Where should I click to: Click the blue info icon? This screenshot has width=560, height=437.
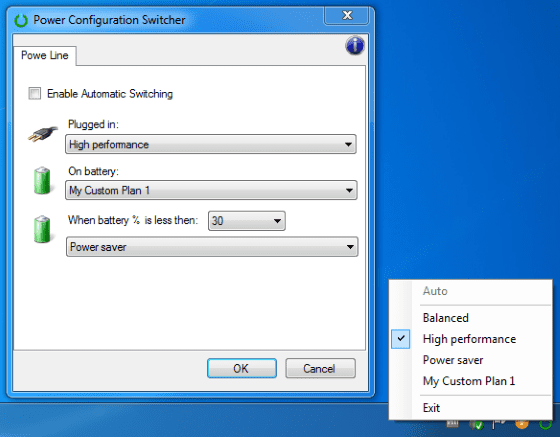(x=355, y=45)
